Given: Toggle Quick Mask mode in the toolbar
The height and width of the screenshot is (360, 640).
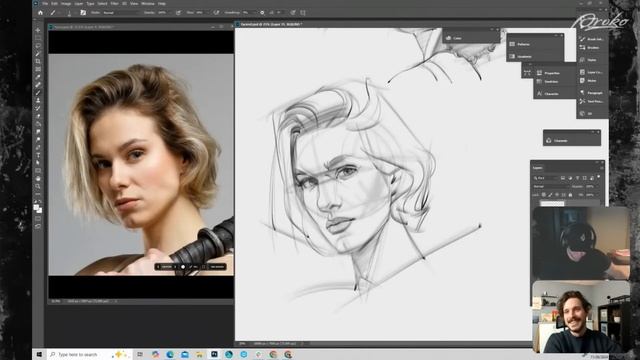Looking at the screenshot, I should click(38, 218).
